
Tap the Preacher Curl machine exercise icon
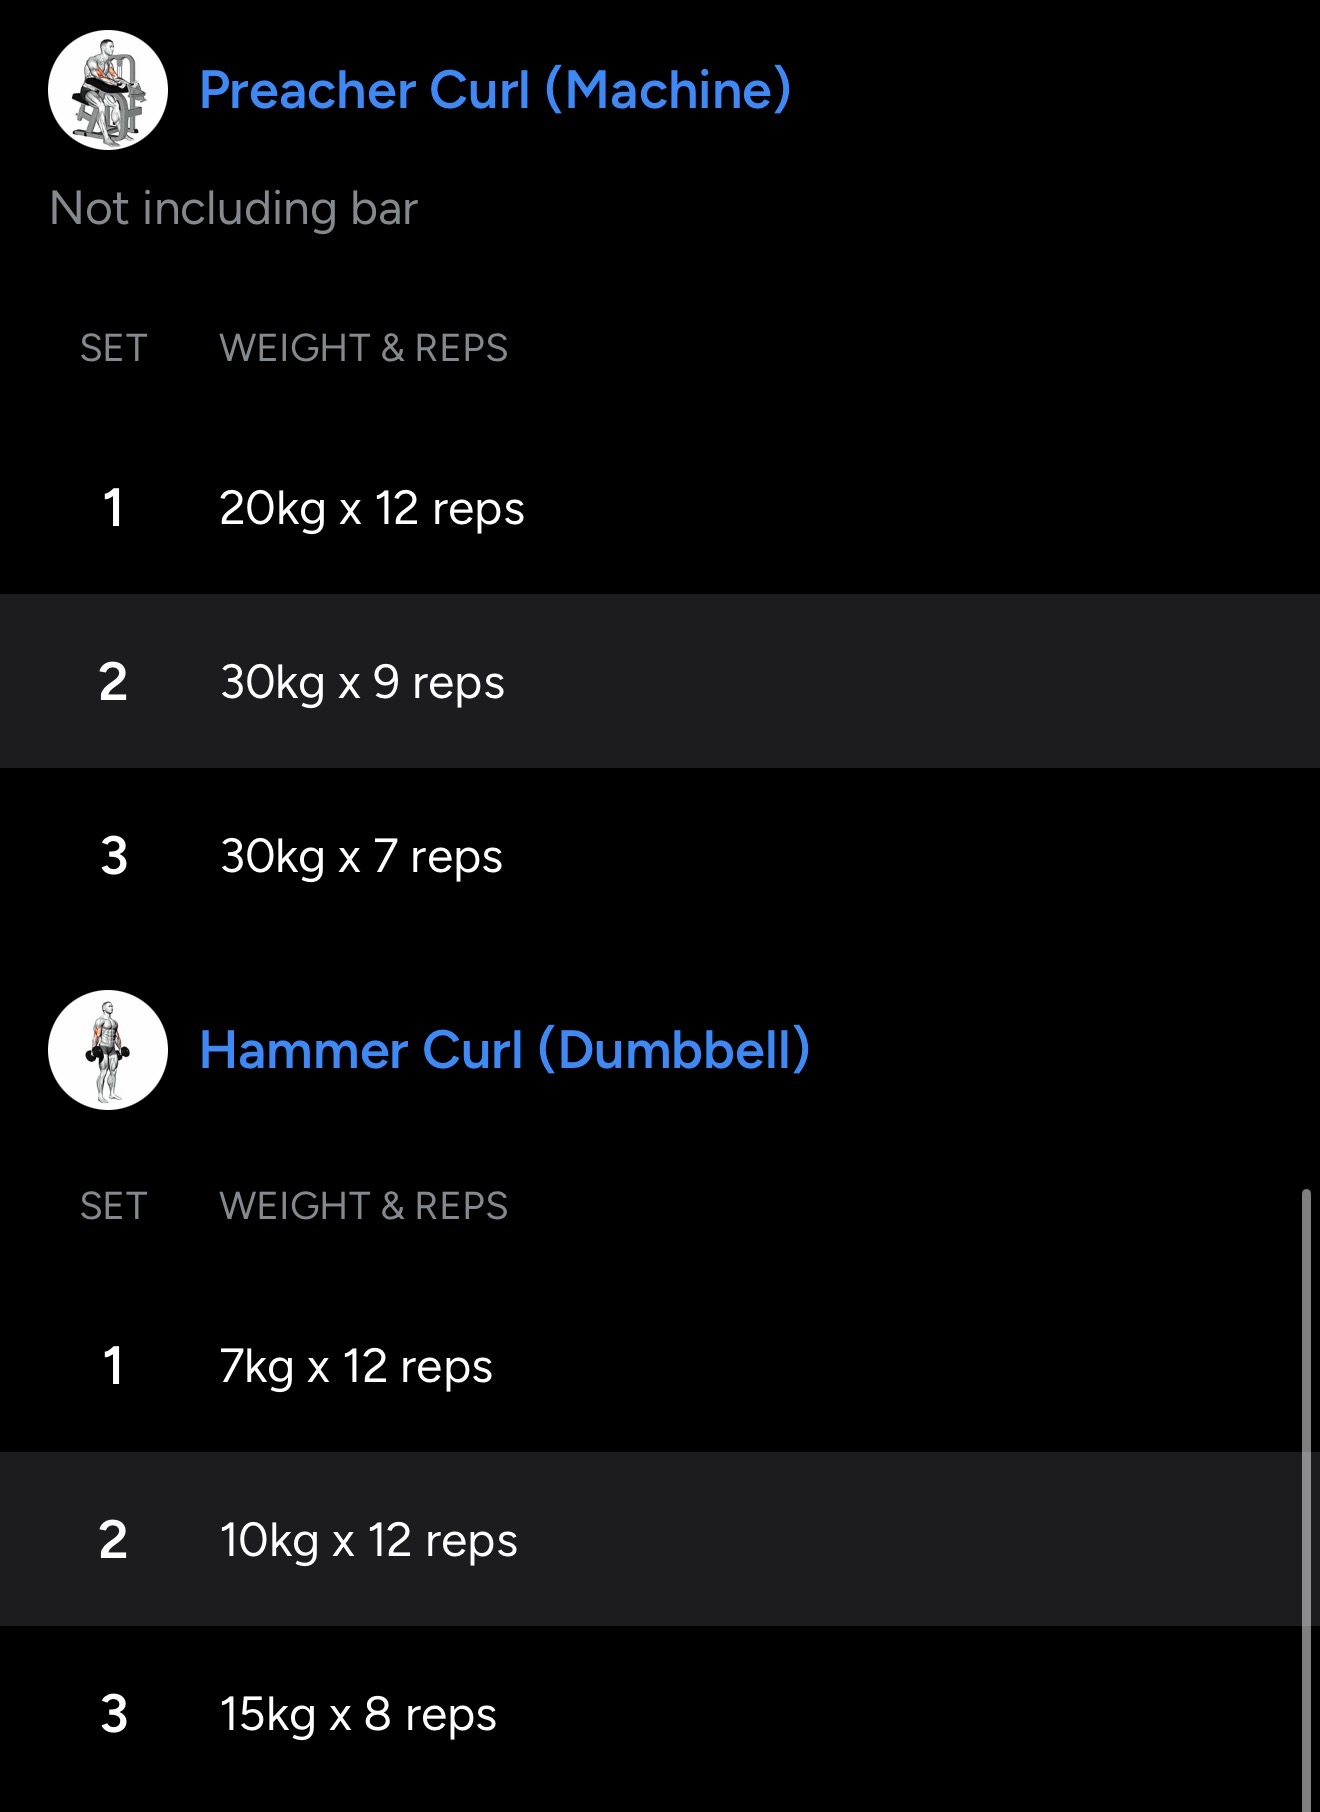click(x=108, y=90)
